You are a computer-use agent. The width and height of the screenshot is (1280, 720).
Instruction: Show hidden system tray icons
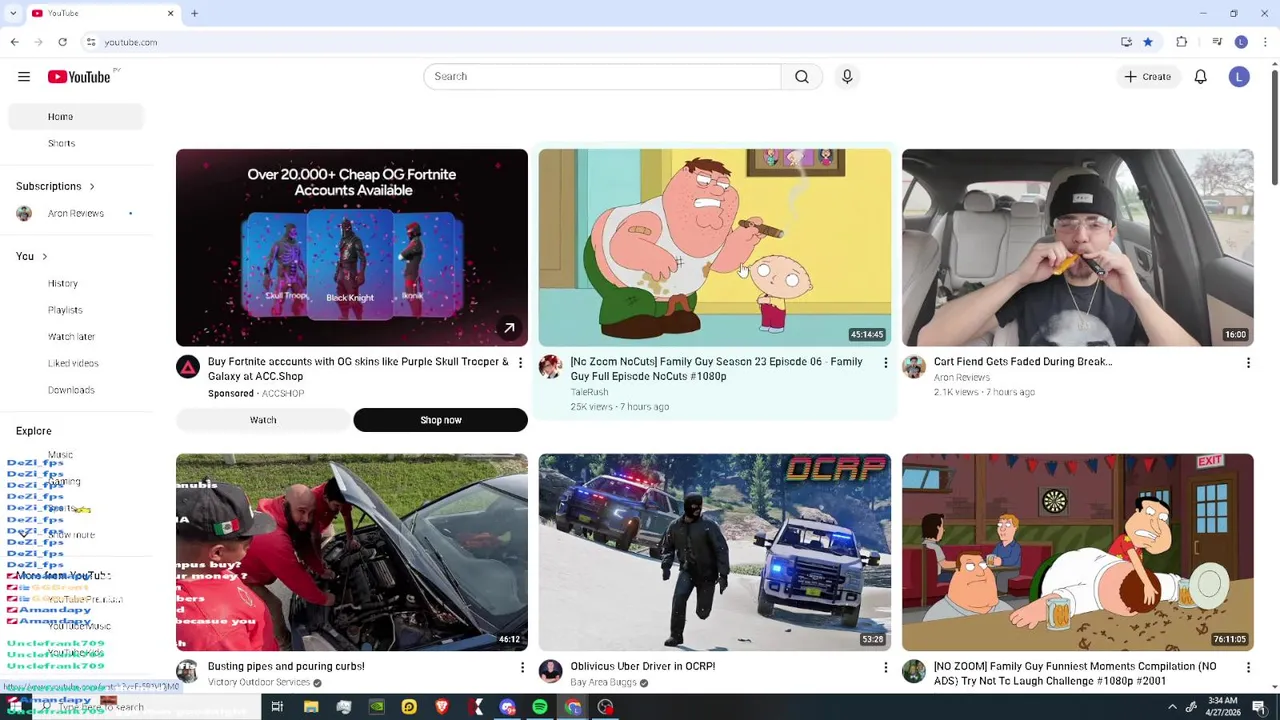coord(1172,707)
